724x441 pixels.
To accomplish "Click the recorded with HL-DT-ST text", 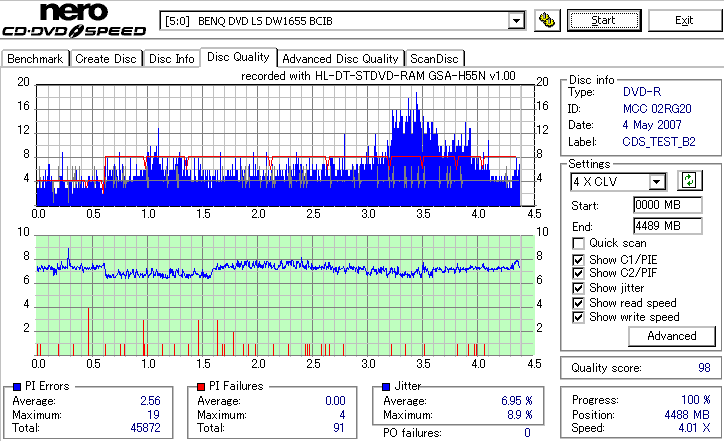I will [x=378, y=76].
